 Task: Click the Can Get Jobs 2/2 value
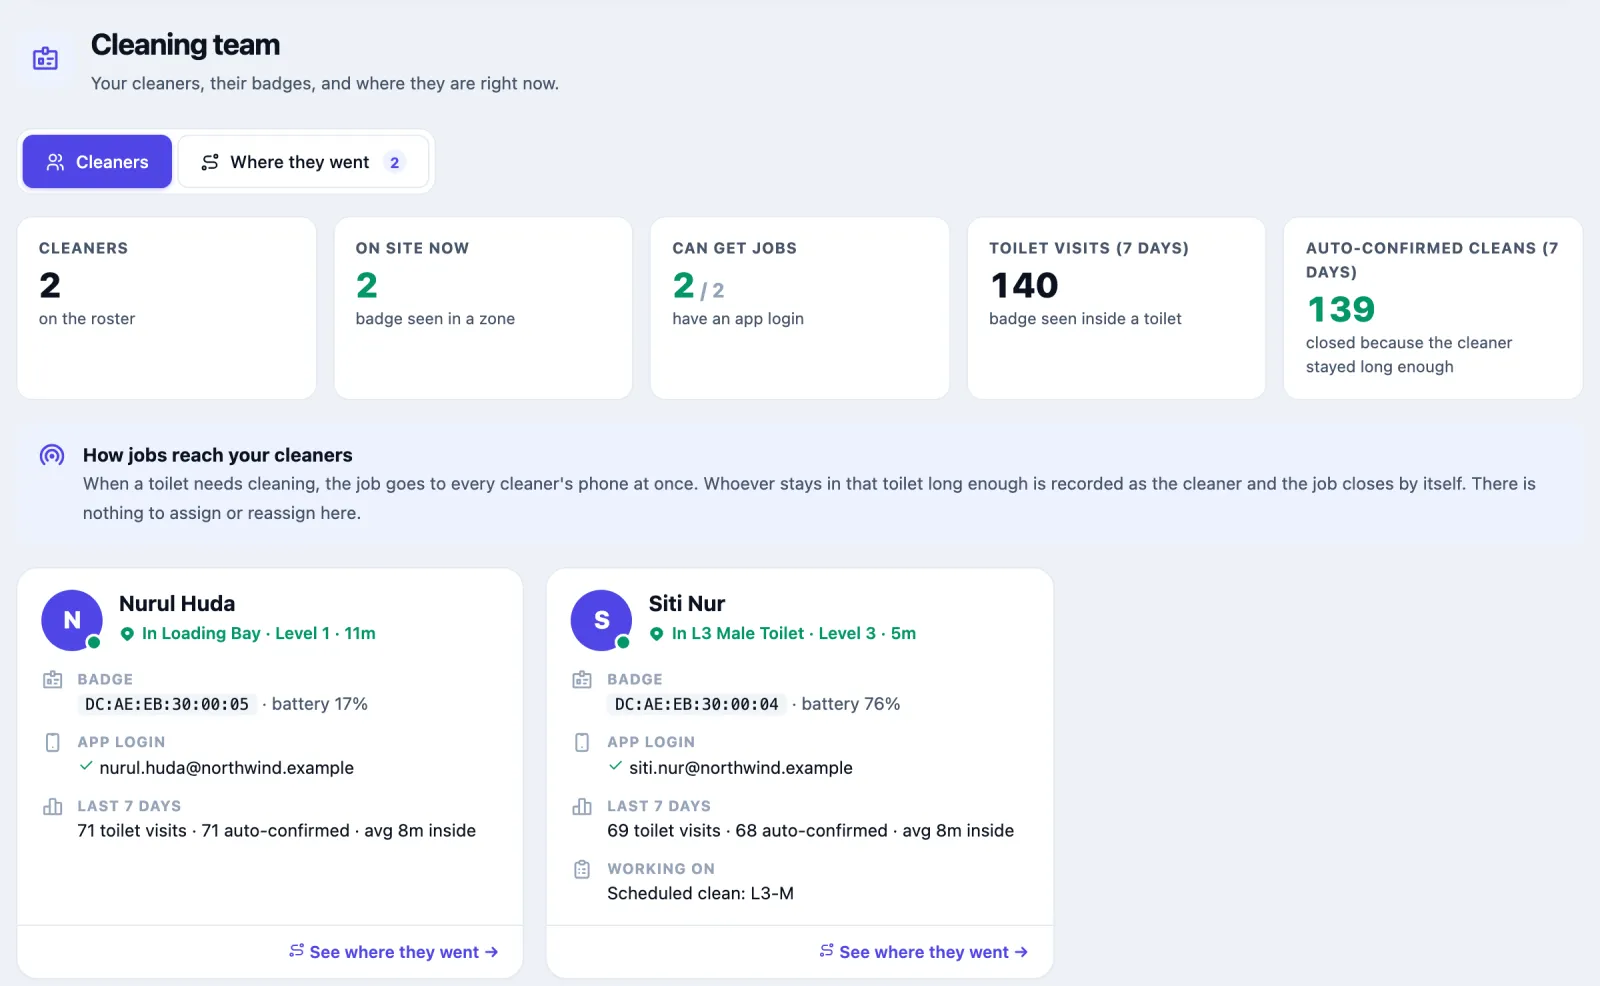pos(699,287)
